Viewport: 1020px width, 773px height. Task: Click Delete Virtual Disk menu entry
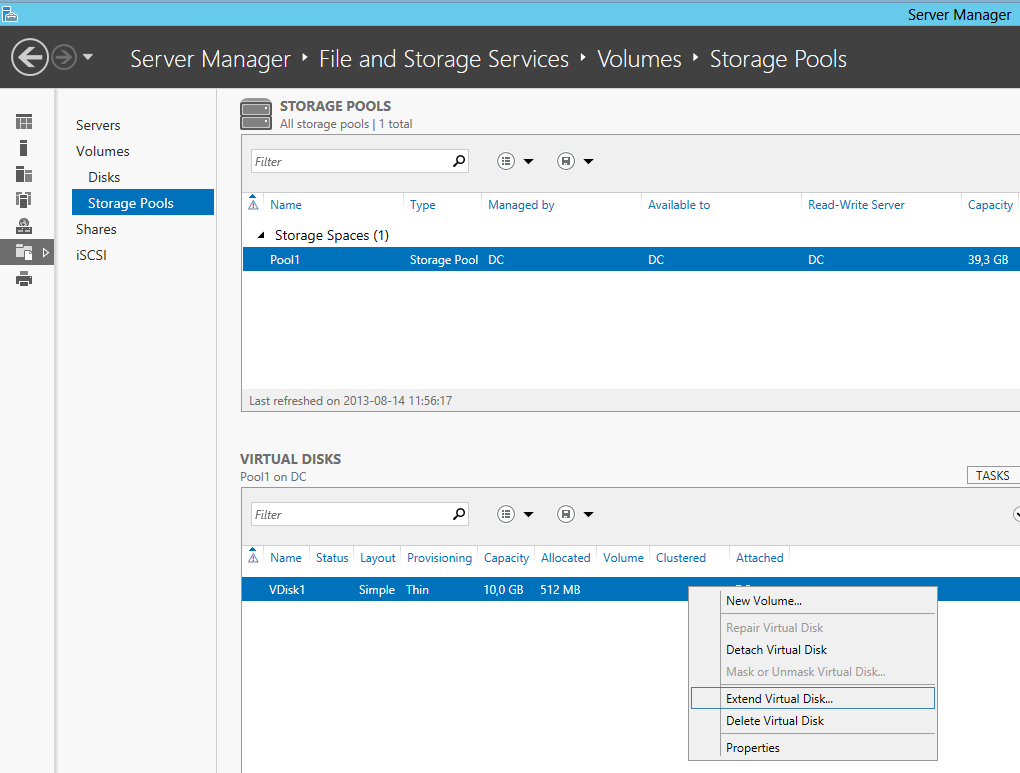click(775, 721)
